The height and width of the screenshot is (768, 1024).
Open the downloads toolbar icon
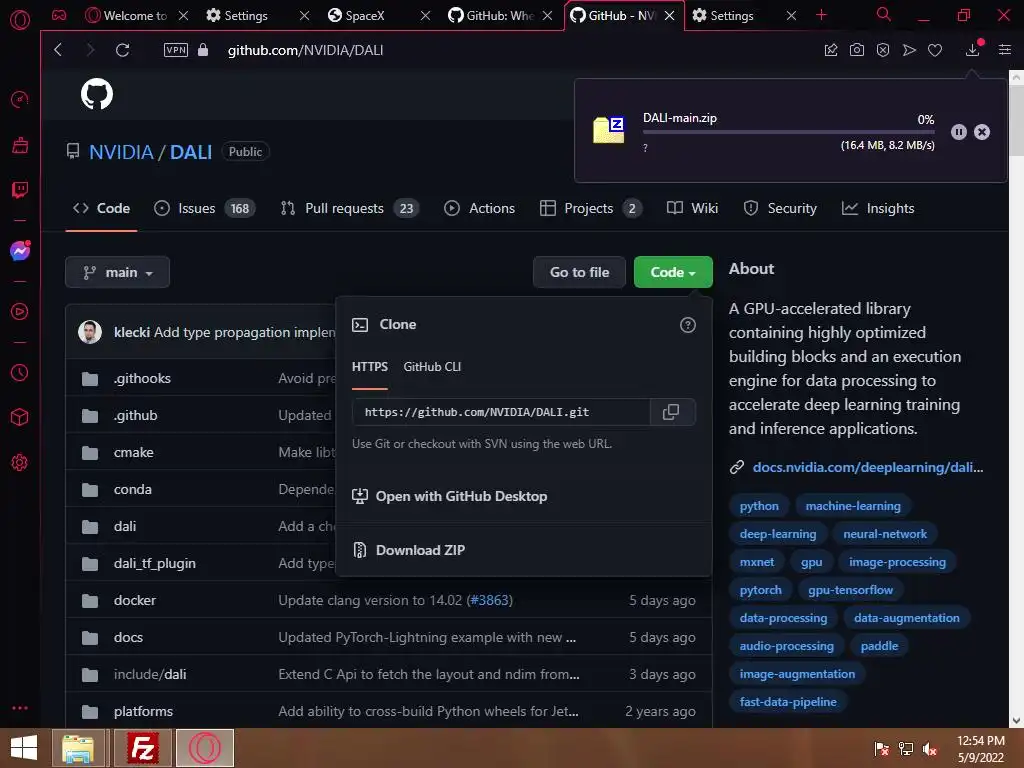click(x=973, y=49)
